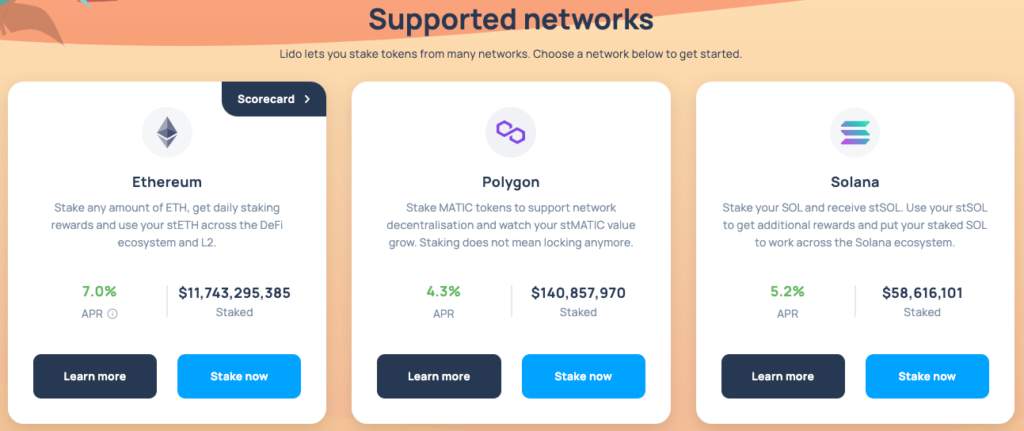Click the $11,743,295,385 staked amount
1024x431 pixels.
pos(234,293)
